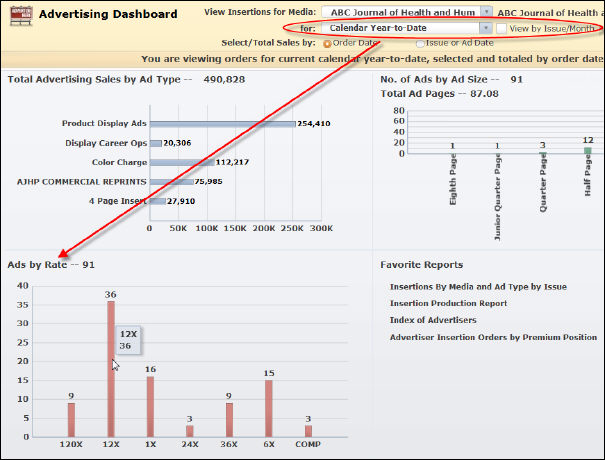
Task: Click the 36X rate bar
Action: point(229,420)
